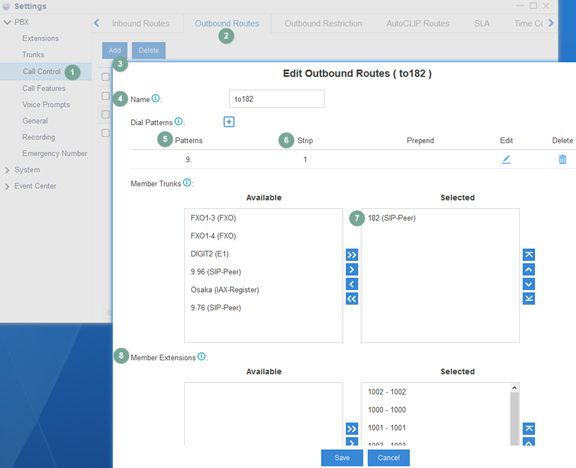This screenshot has height=468, width=576.
Task: Open the Outbound Restriction tab
Action: [x=323, y=24]
